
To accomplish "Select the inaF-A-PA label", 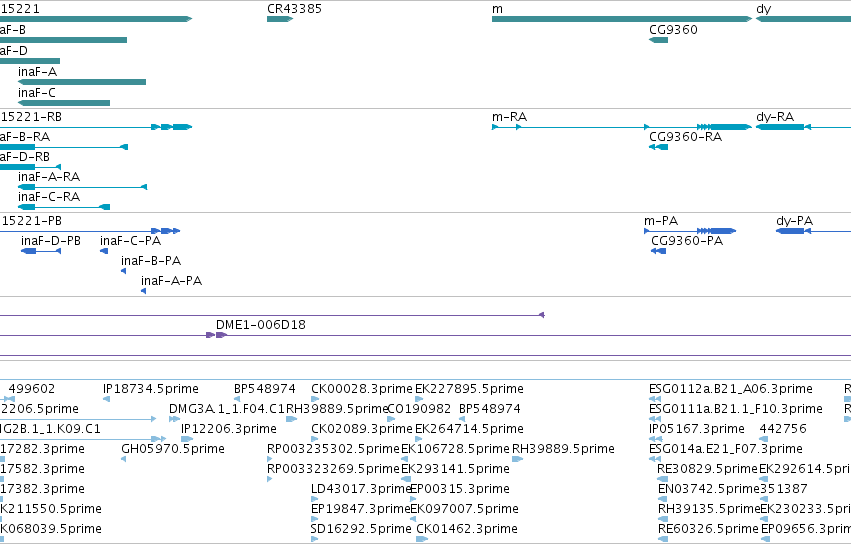I will tap(172, 281).
